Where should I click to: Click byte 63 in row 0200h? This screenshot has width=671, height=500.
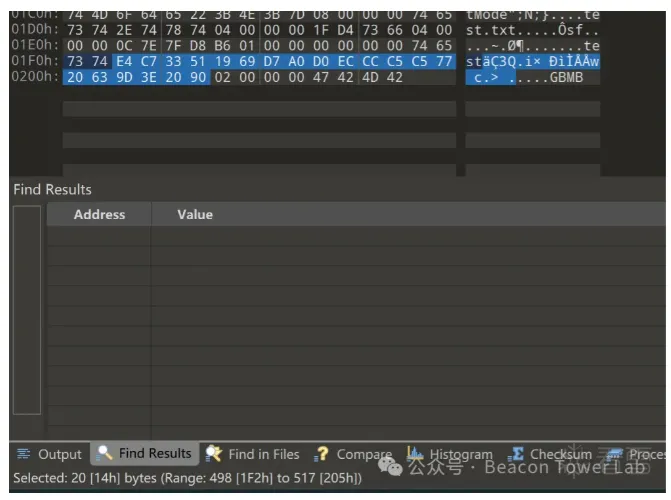click(x=100, y=77)
